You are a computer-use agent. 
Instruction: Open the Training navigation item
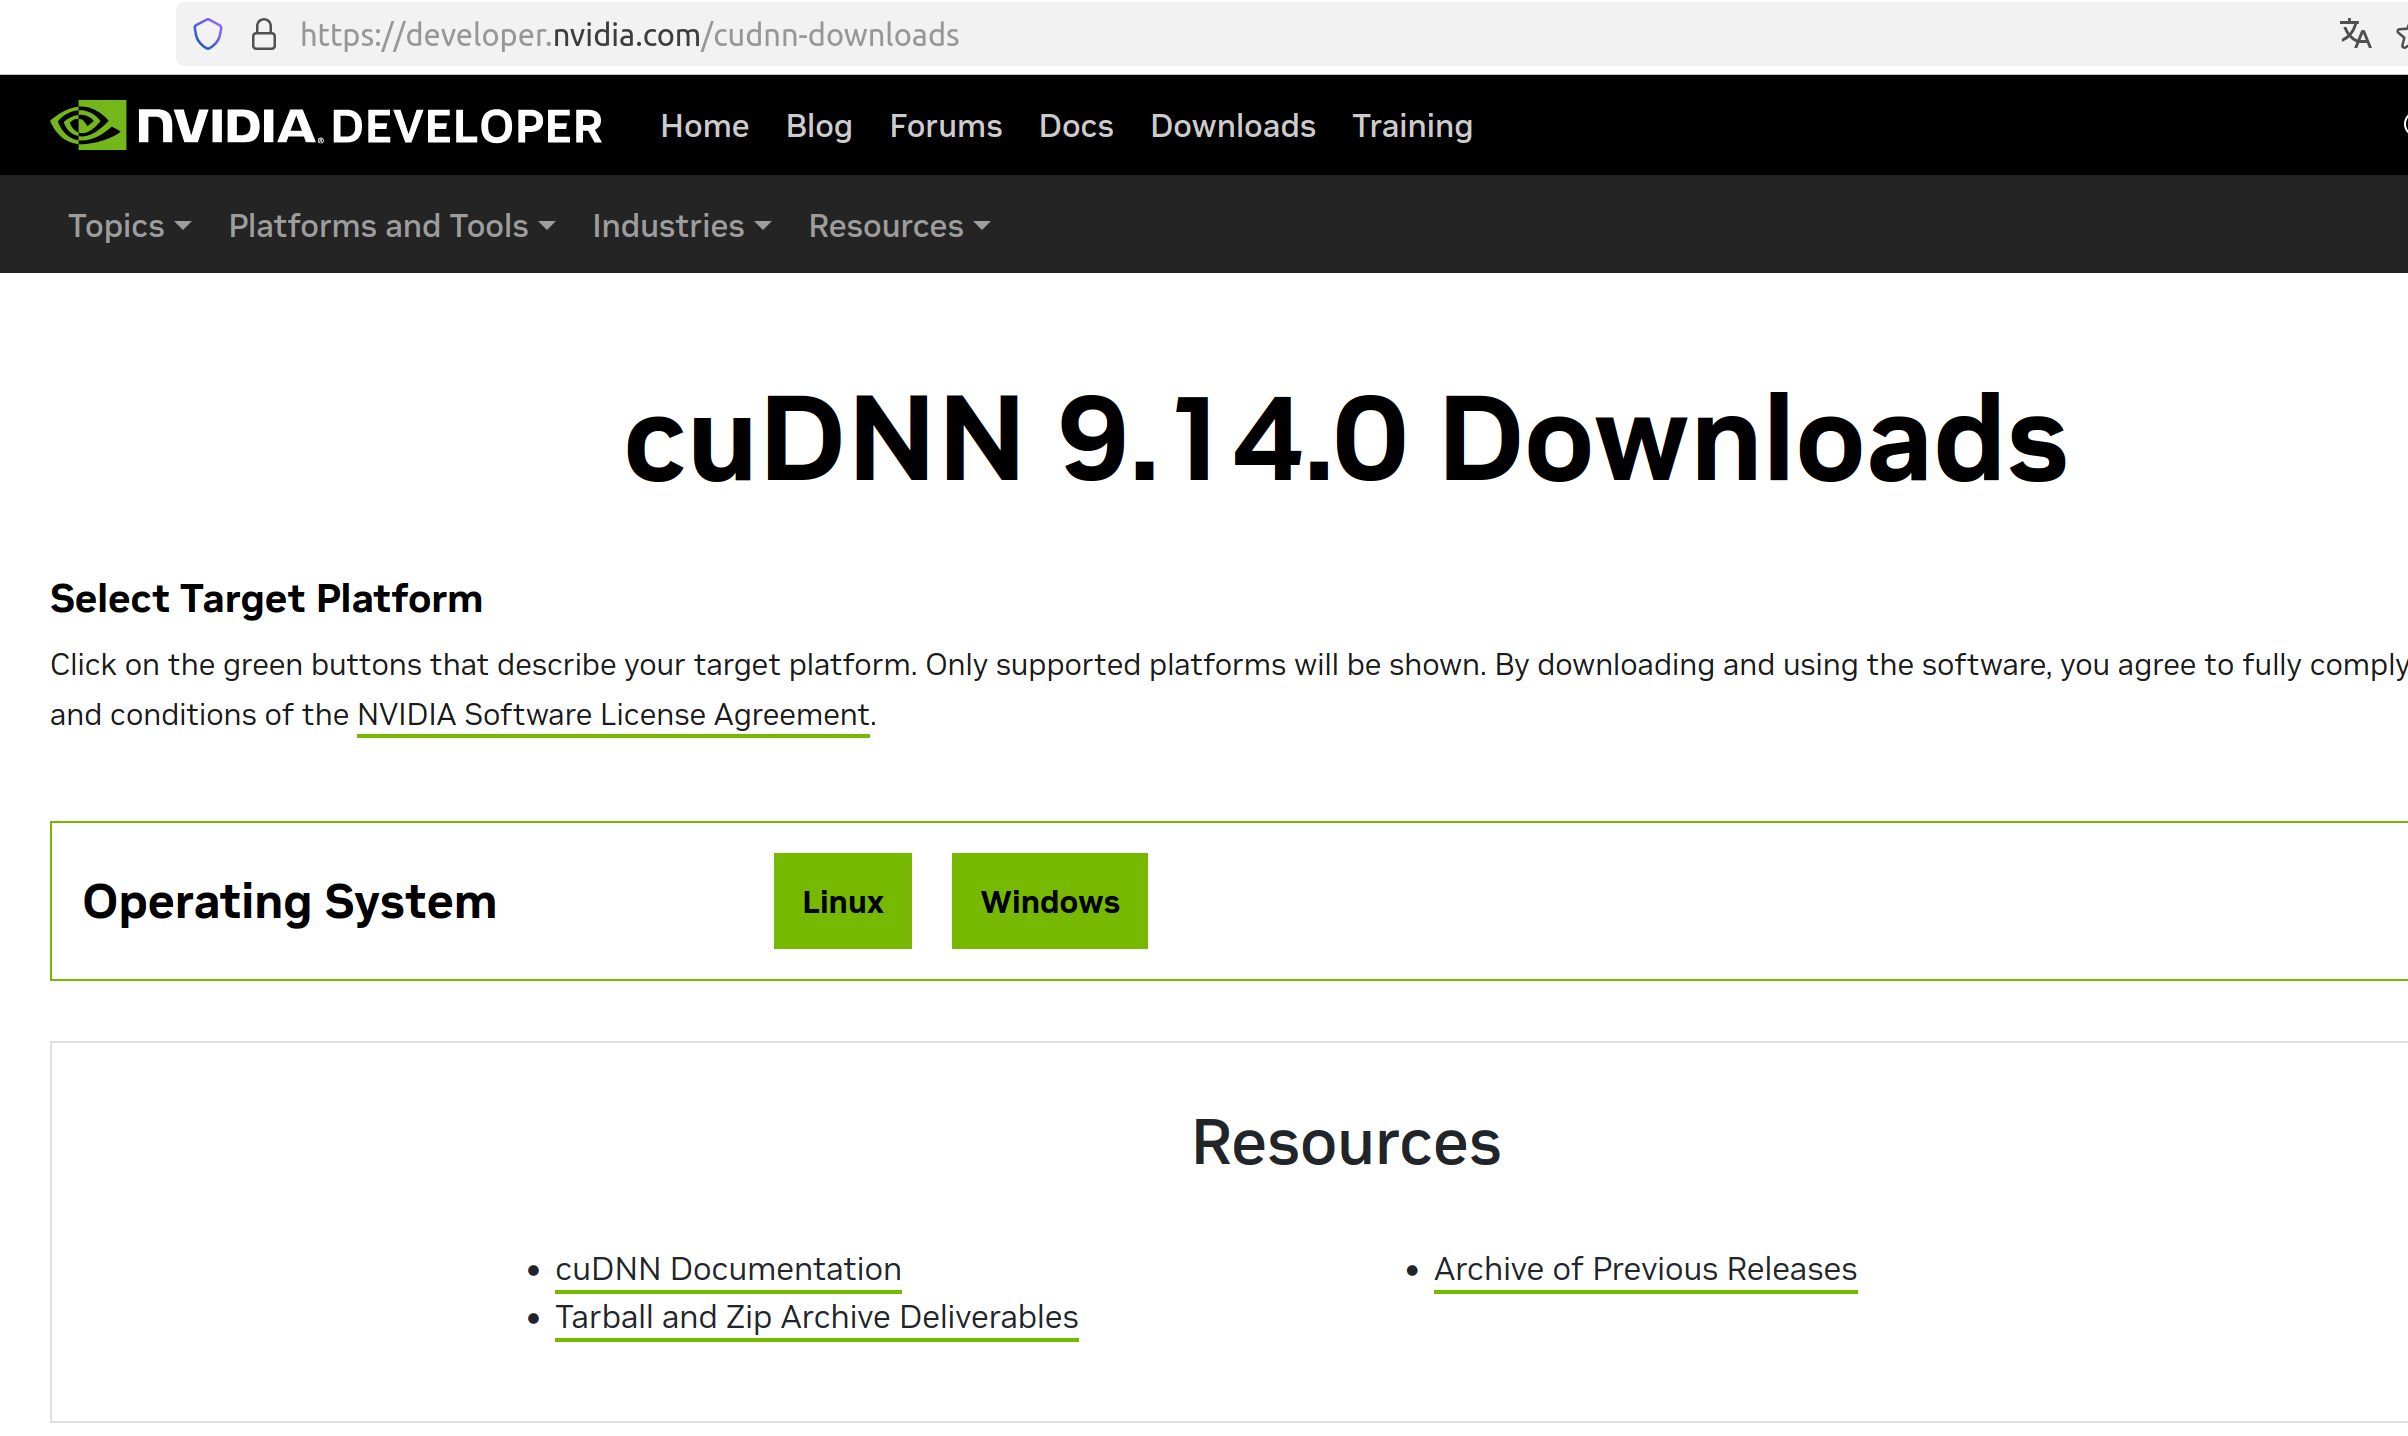1412,126
